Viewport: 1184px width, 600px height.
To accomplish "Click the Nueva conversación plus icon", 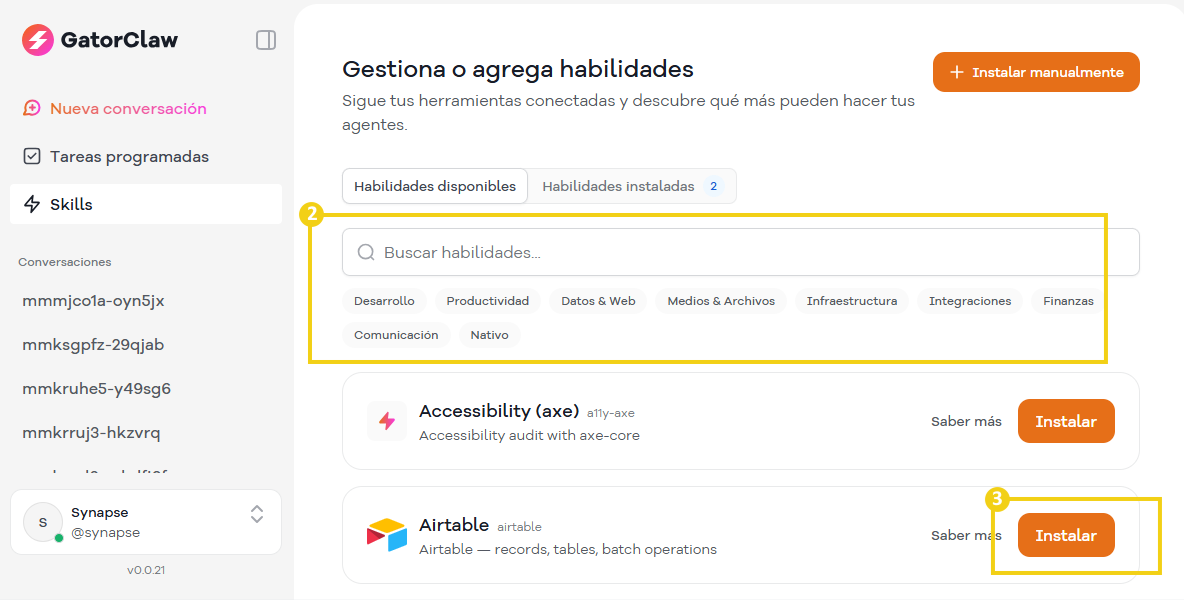I will coord(31,109).
